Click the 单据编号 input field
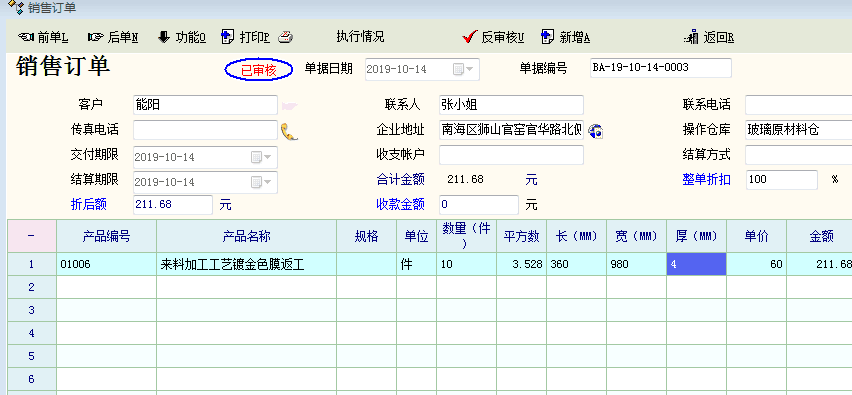Image resolution: width=852 pixels, height=395 pixels. (660, 68)
